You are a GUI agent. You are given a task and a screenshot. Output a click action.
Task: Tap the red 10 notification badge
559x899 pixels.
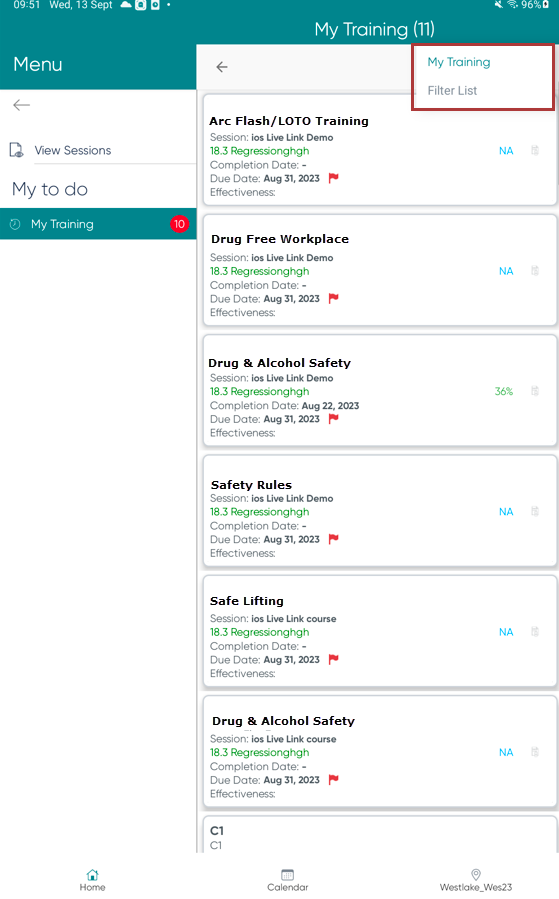click(x=179, y=224)
